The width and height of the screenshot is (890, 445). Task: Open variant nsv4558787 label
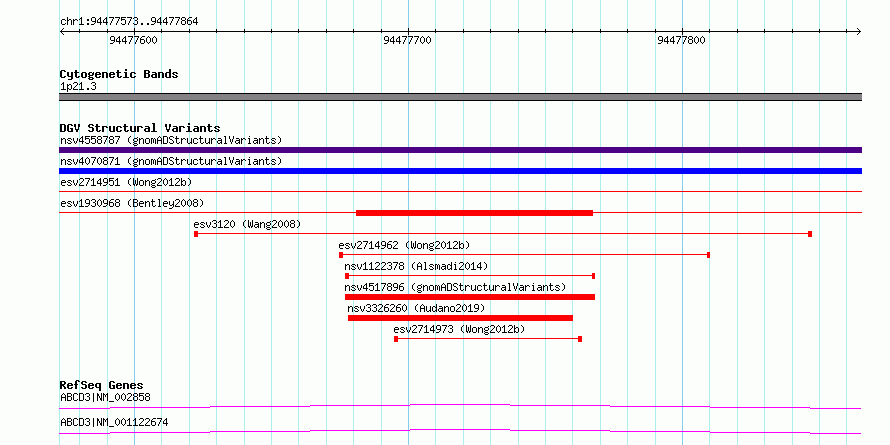coord(171,140)
